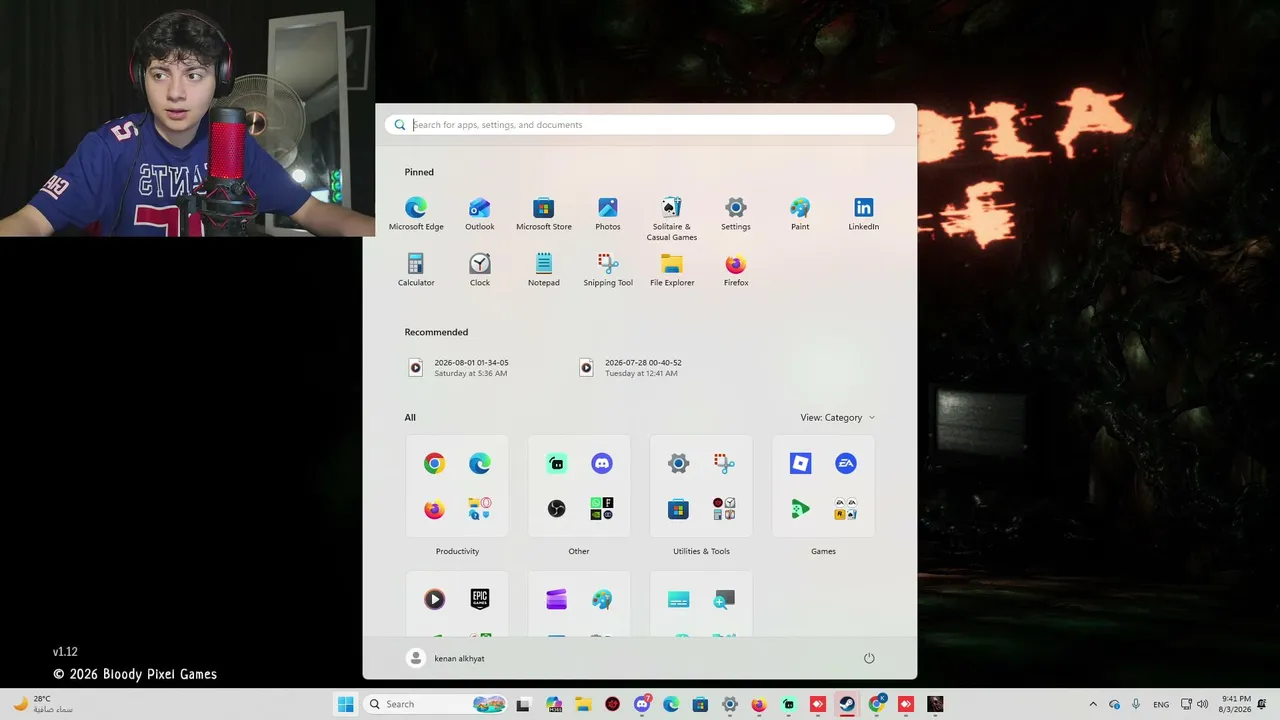The image size is (1280, 720).
Task: Launch Solitaire & Casual Games
Action: [x=672, y=219]
